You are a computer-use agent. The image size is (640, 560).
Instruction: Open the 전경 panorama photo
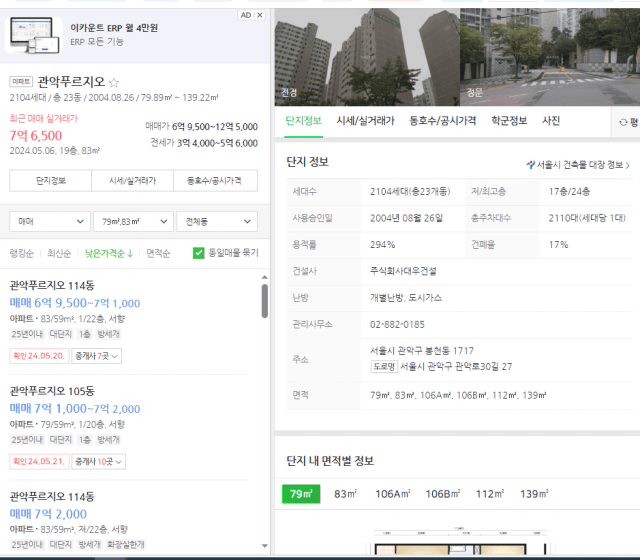coord(367,57)
